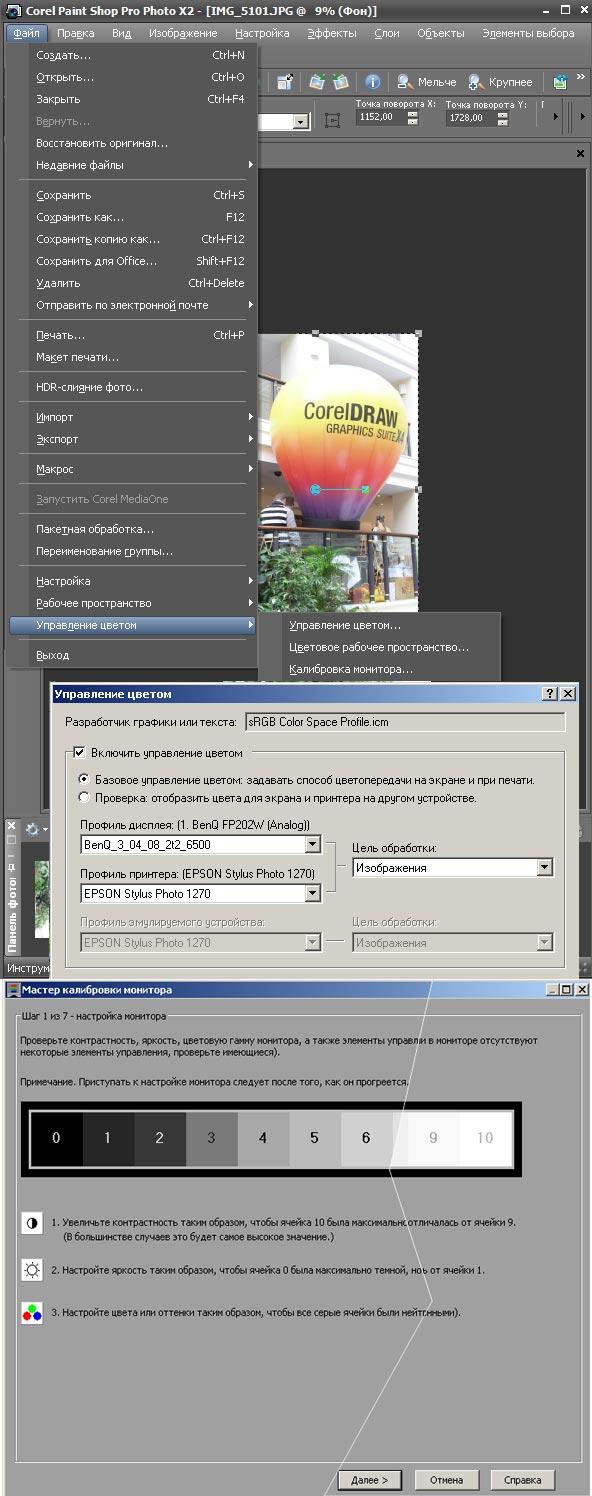Click the save-style icon after Крупнее
592x1496 pixels.
[x=561, y=82]
